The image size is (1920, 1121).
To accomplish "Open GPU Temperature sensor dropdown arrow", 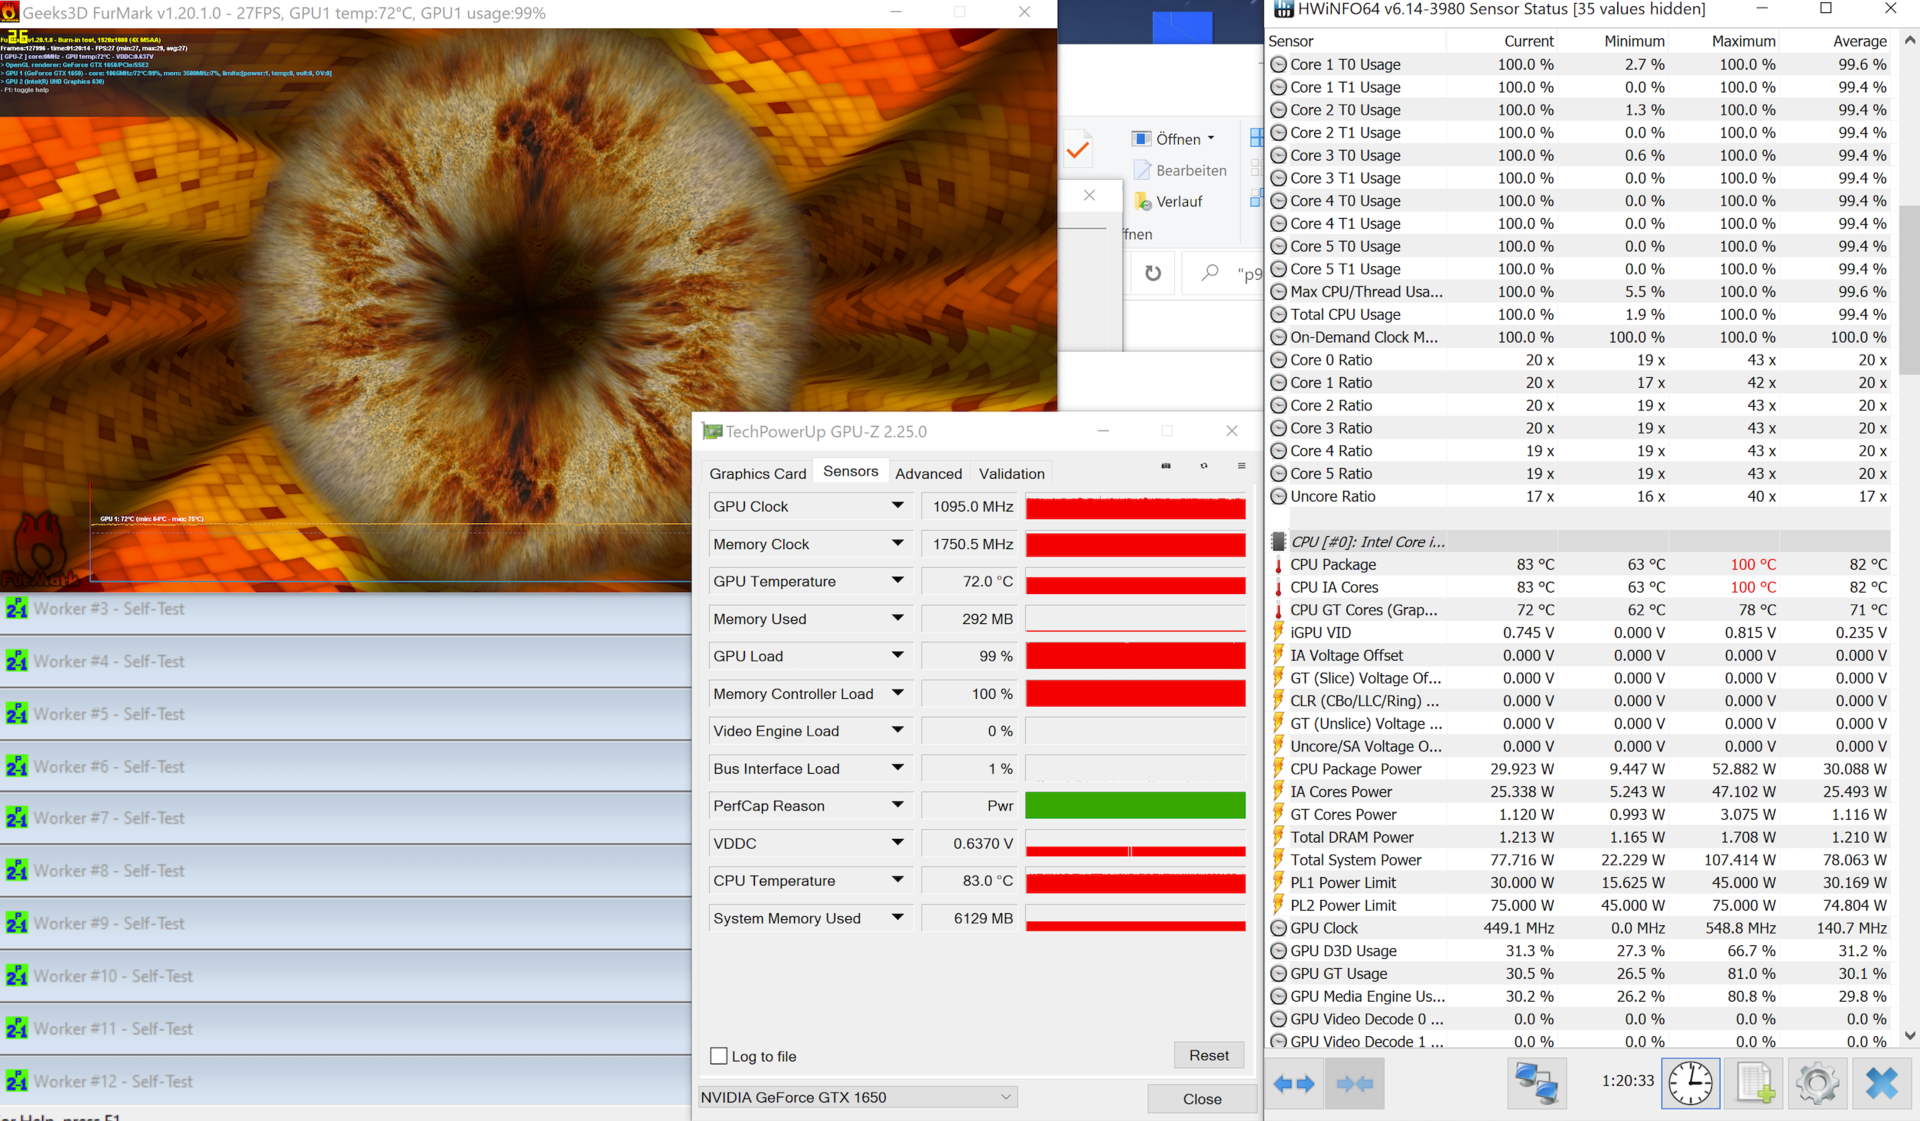I will [897, 581].
